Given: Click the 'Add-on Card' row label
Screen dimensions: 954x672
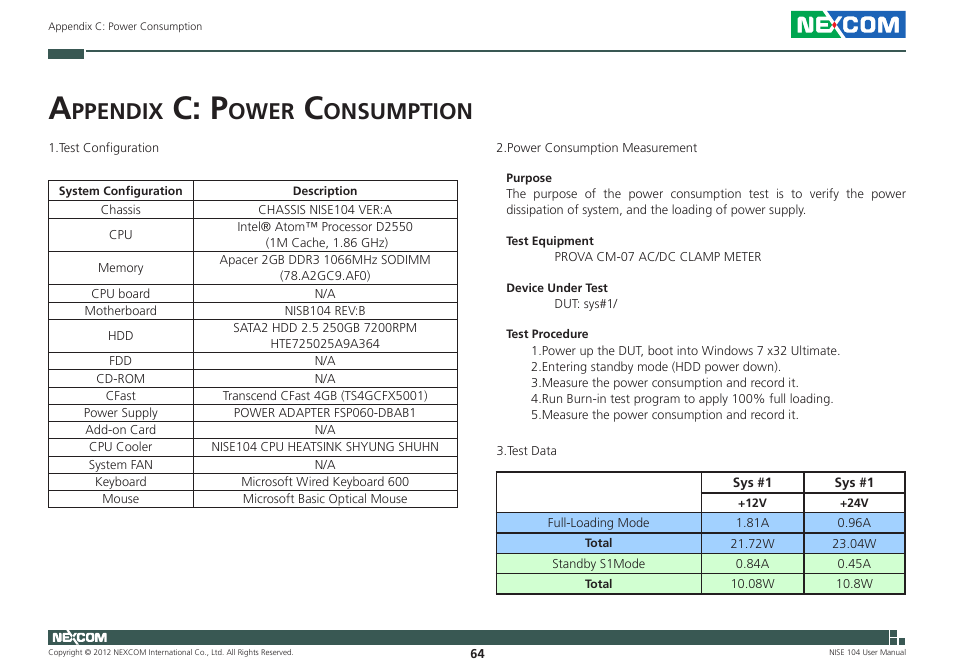Looking at the screenshot, I should pos(120,430).
